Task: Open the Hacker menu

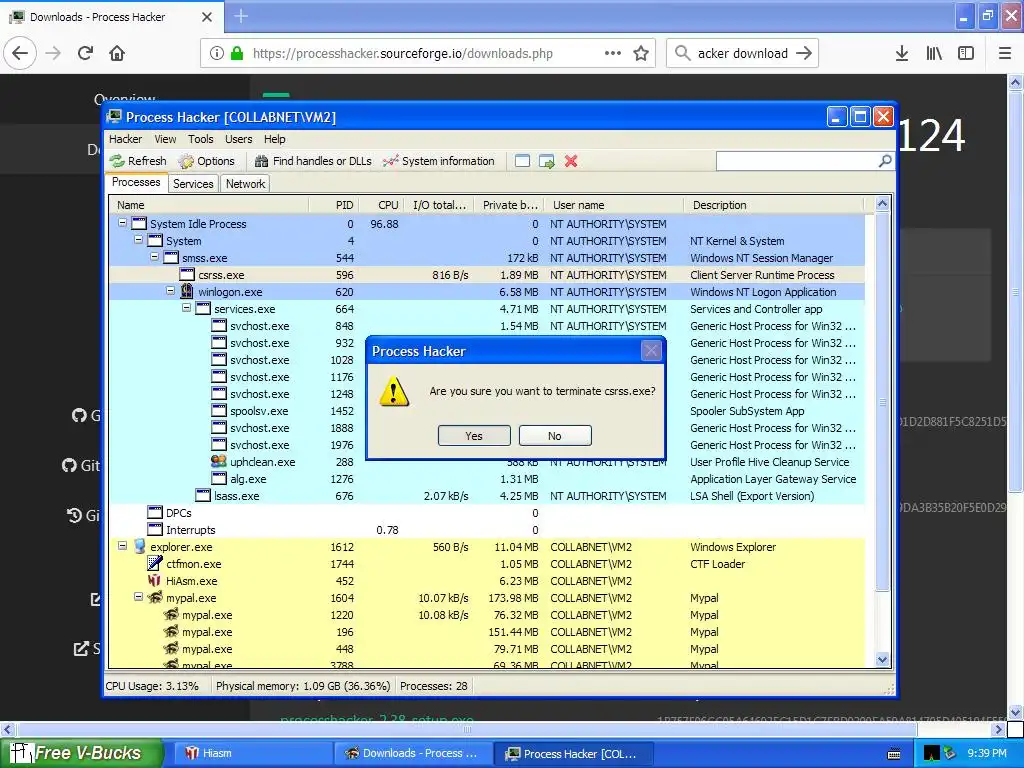Action: (125, 139)
